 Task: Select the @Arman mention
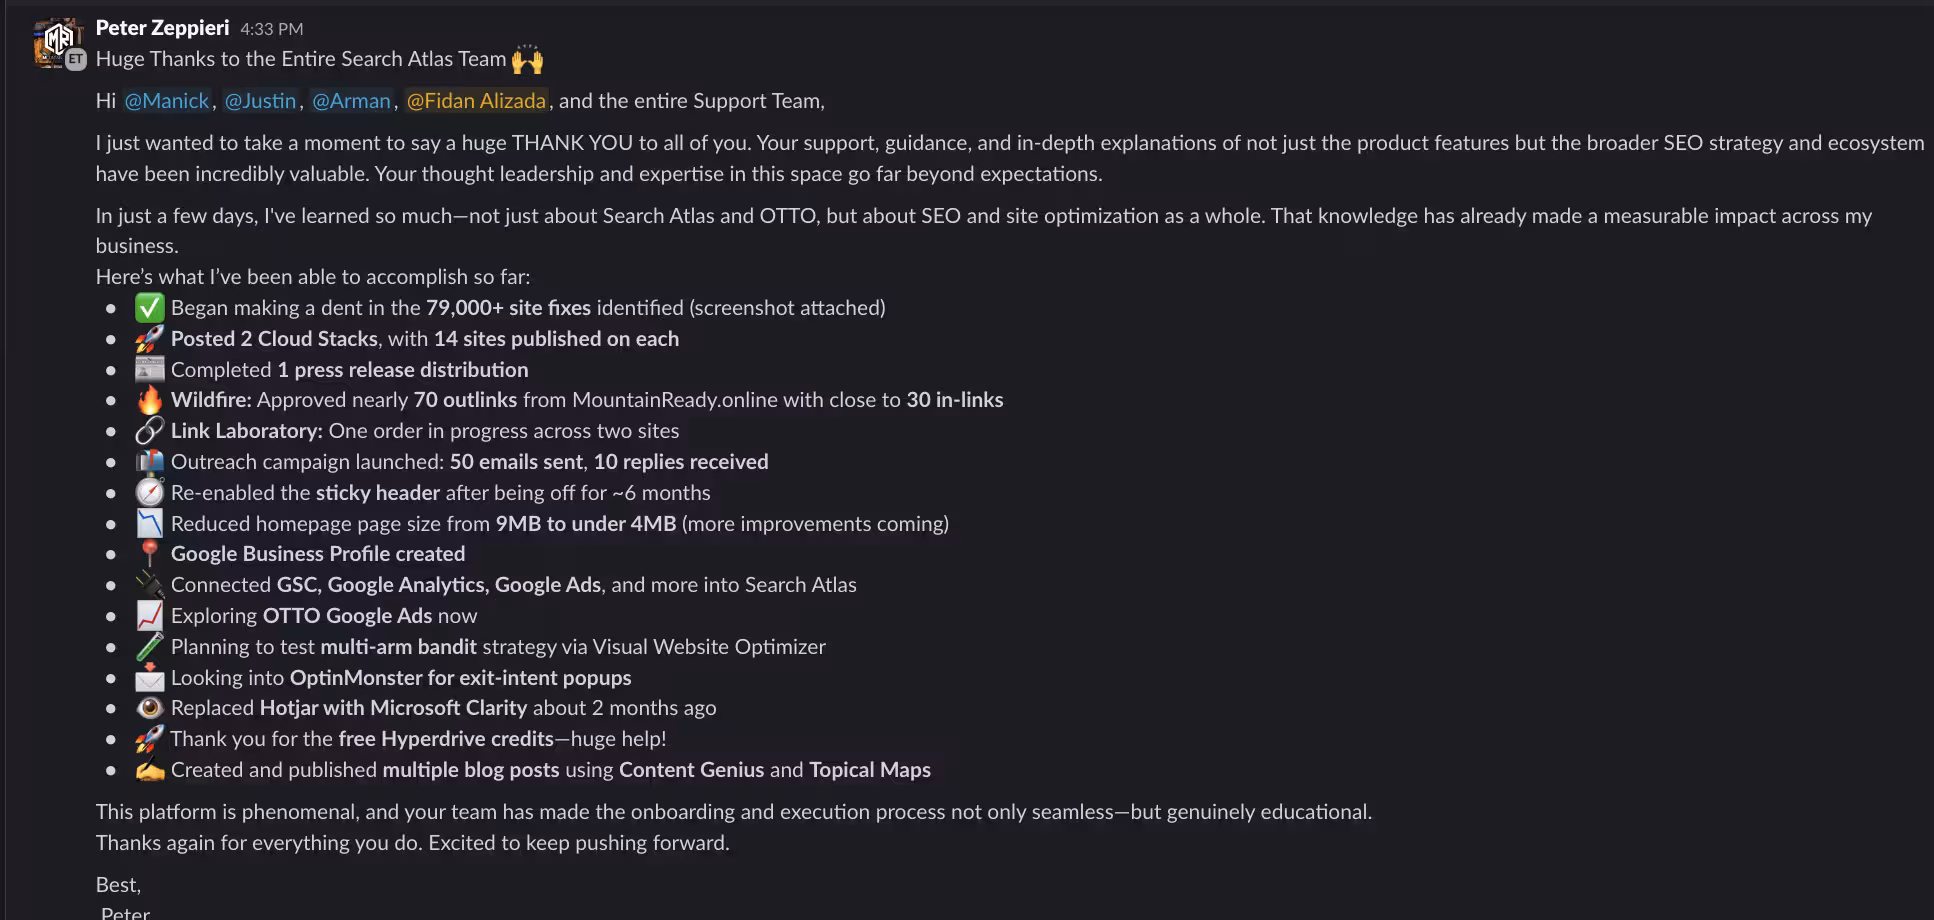[x=351, y=101]
